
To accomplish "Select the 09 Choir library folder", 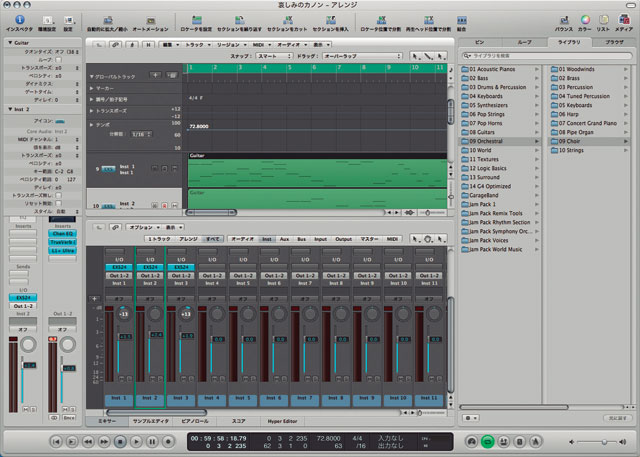I will (588, 141).
